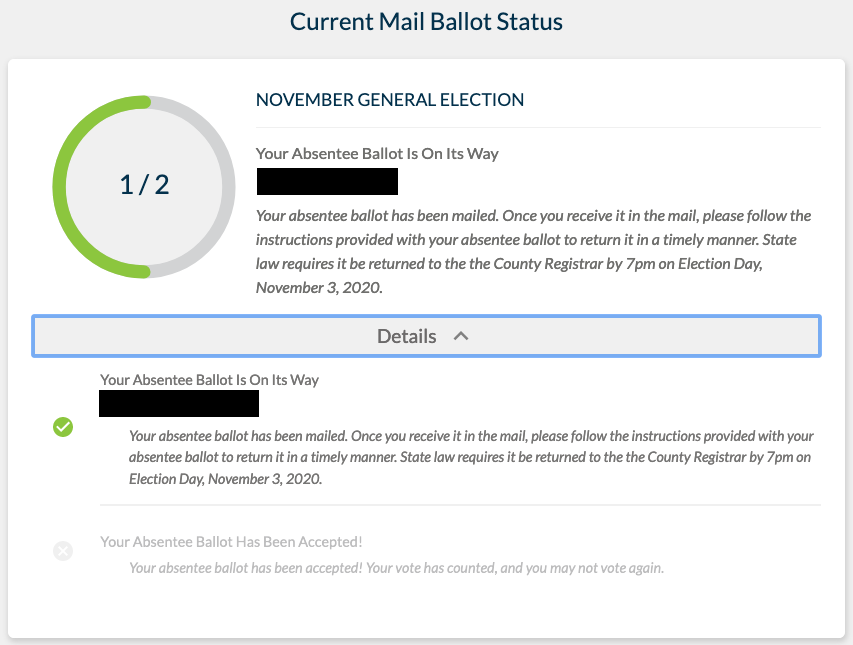The height and width of the screenshot is (645, 853).
Task: Click the green checkmark status icon
Action: click(63, 428)
